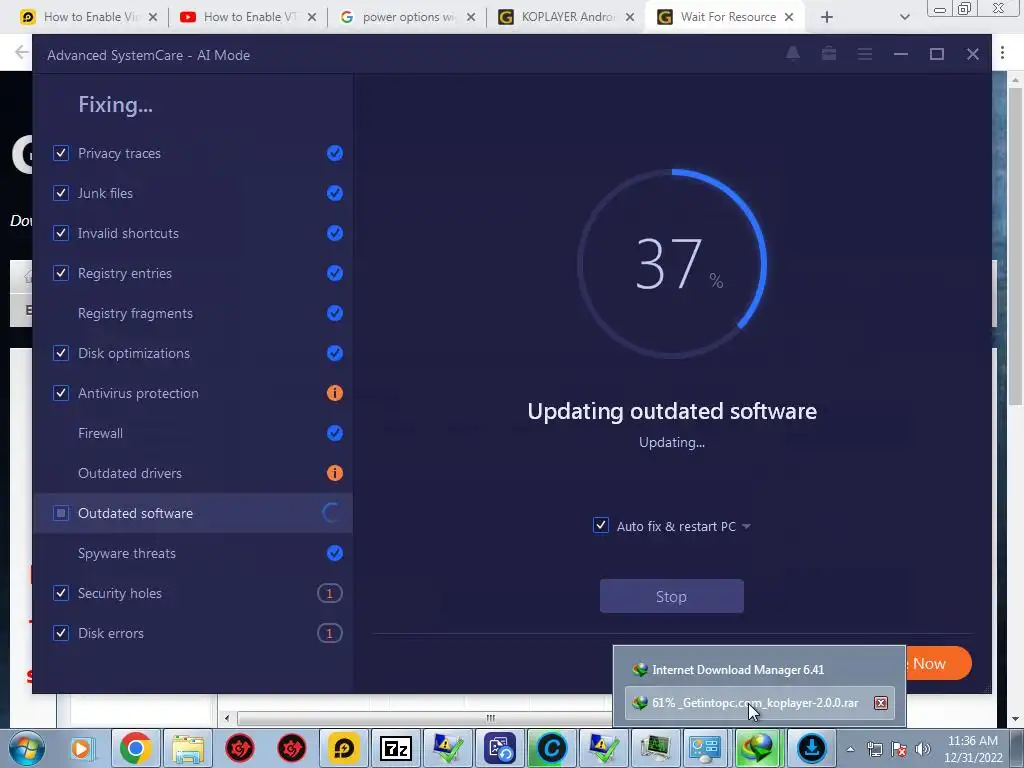Click blue checkmark status beside Registry fragments

[334, 313]
